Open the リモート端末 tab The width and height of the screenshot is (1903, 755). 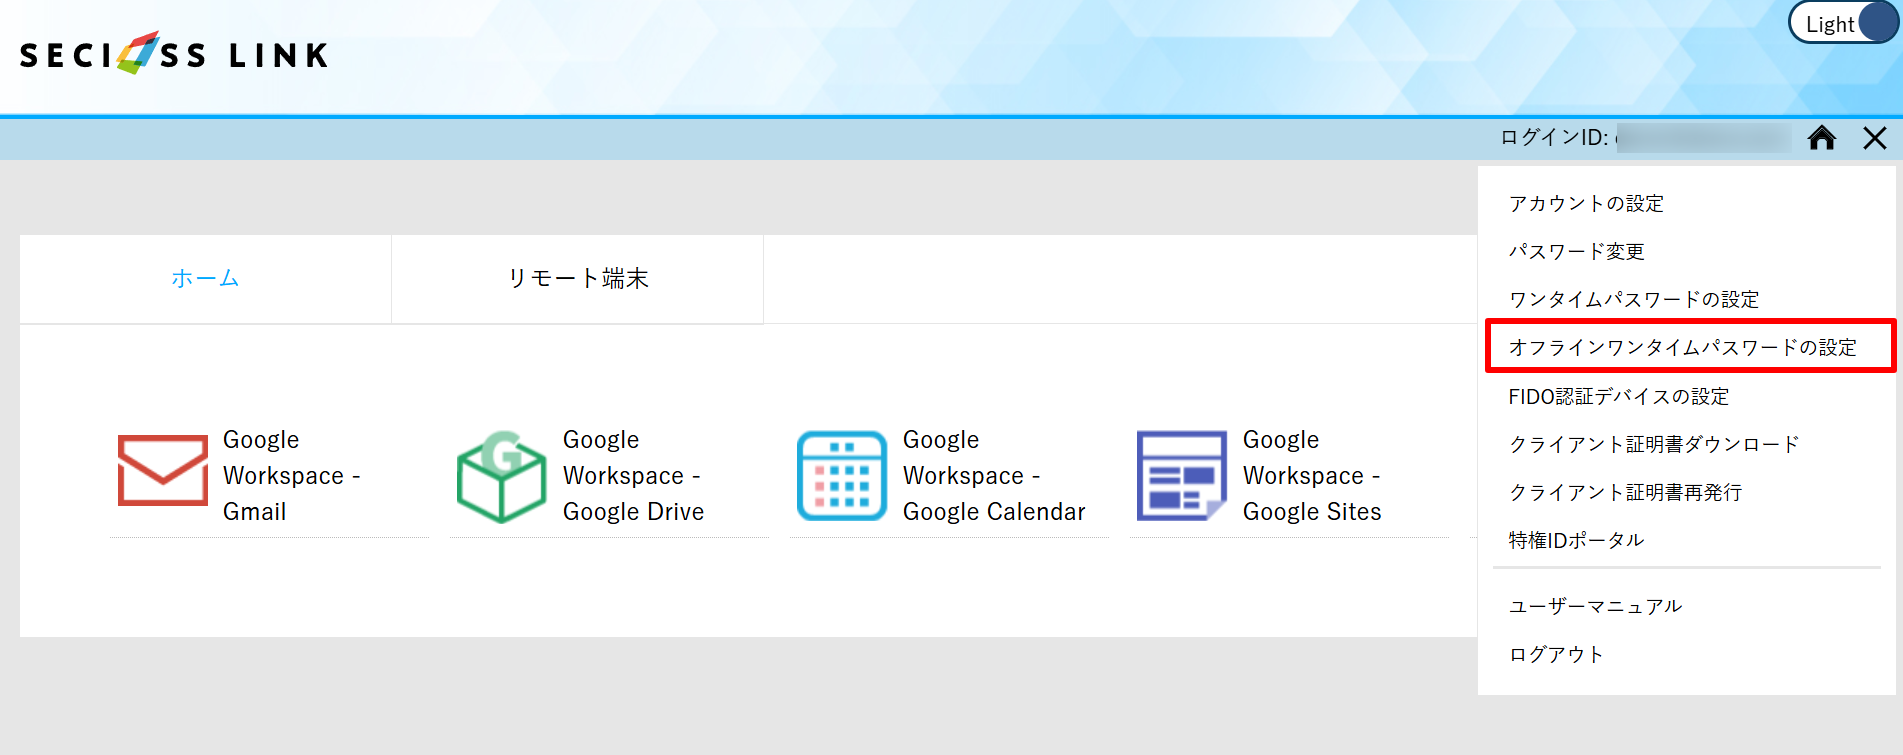point(578,279)
